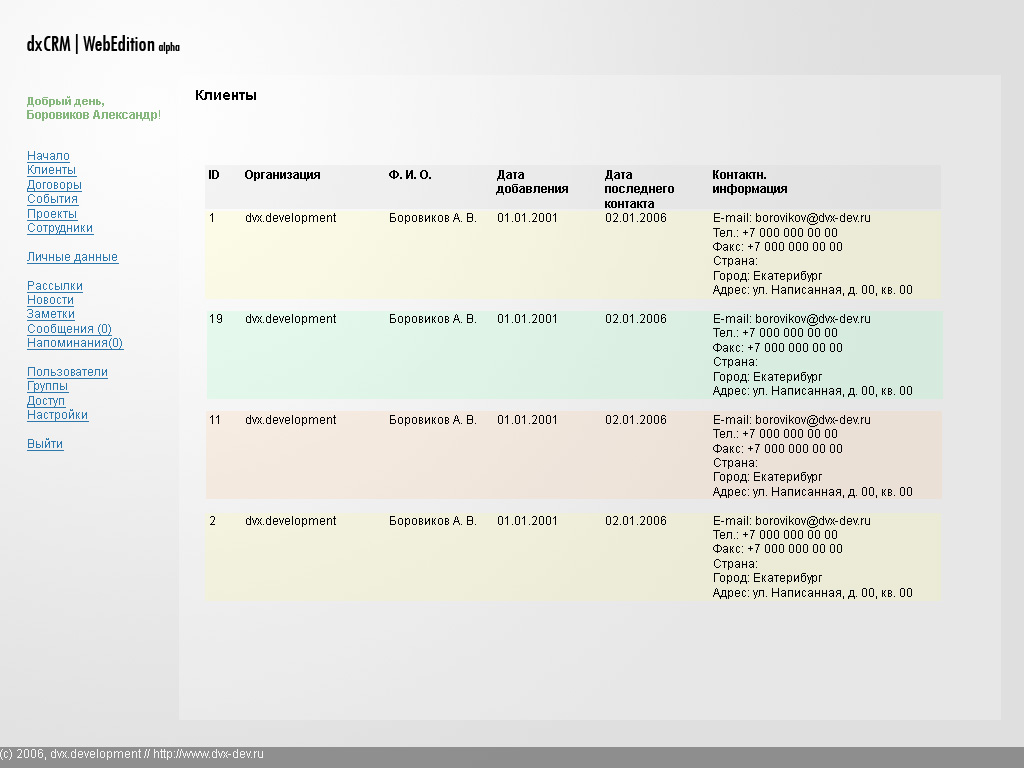Check Сообщения (0) messages
Viewport: 1024px width, 768px height.
tap(68, 328)
